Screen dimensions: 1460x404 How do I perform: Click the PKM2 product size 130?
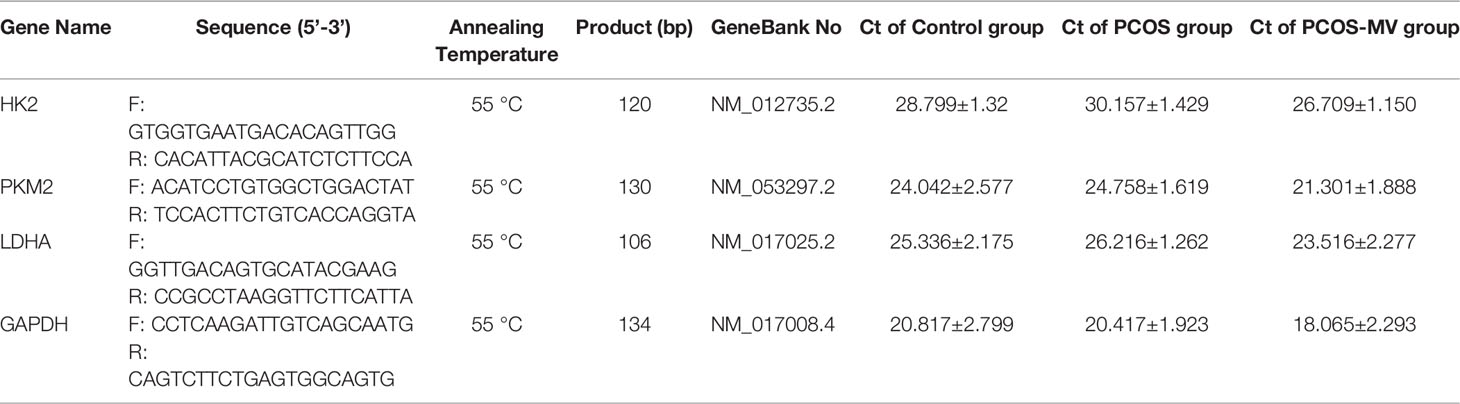pos(634,186)
